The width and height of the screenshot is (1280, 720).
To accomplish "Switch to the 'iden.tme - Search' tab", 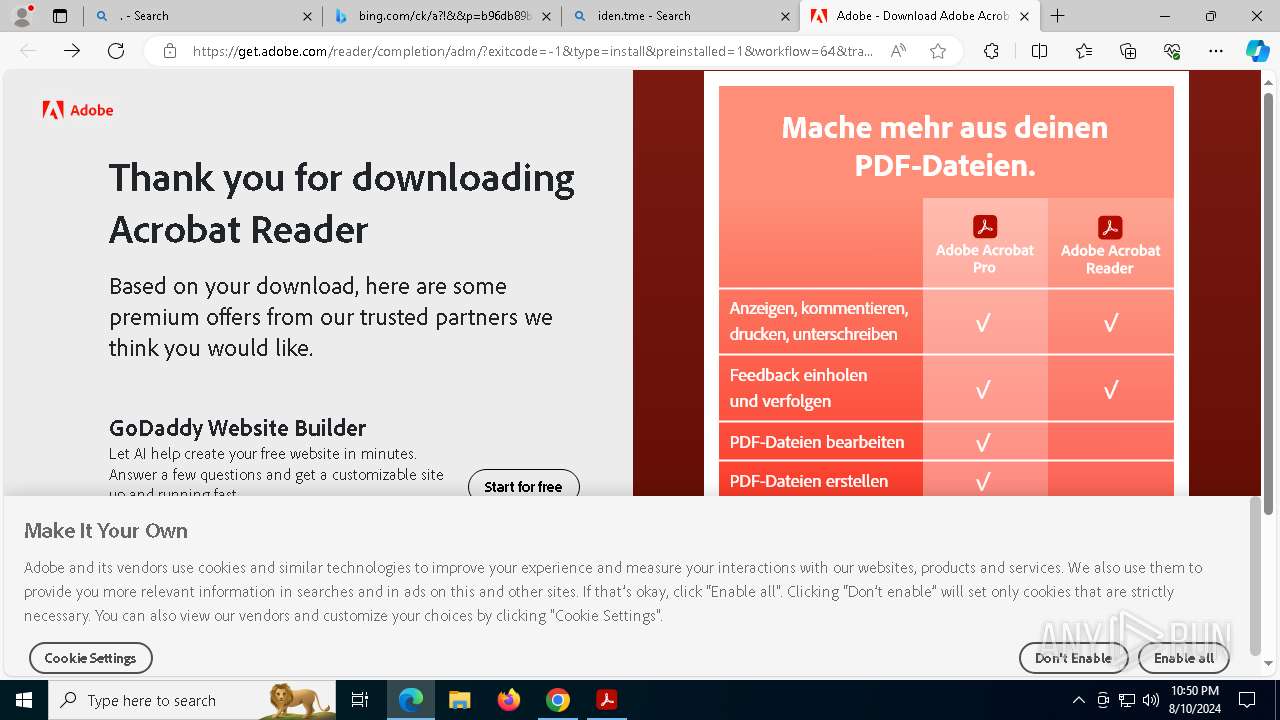I will click(680, 16).
